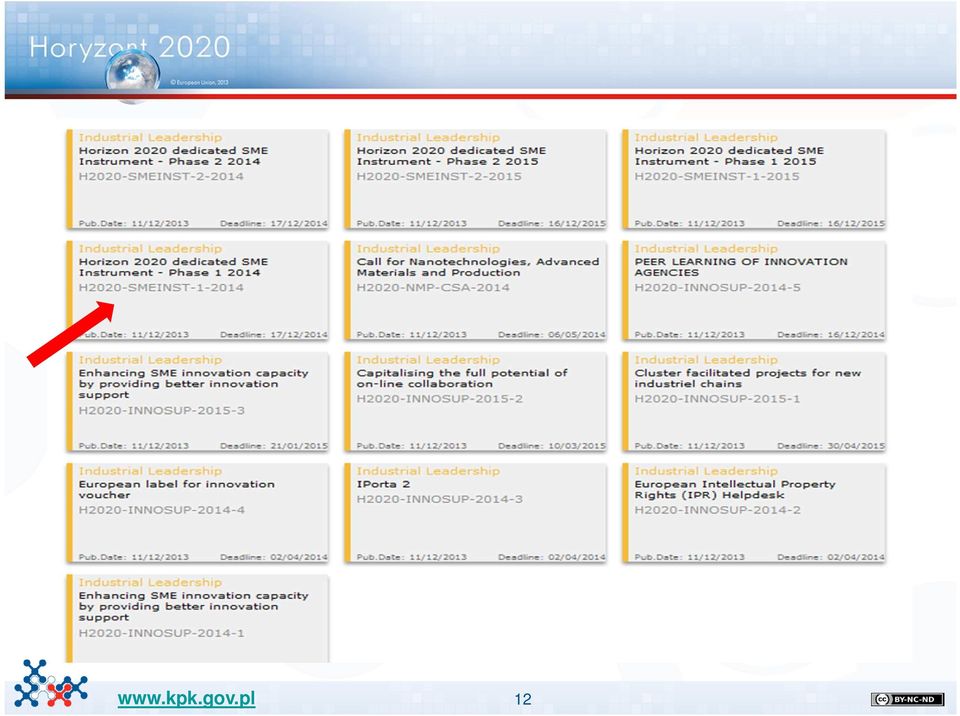The image size is (960, 716).
Task: Click 'Industrial Leadership' label on IPorta 2 card
Action: [x=428, y=471]
